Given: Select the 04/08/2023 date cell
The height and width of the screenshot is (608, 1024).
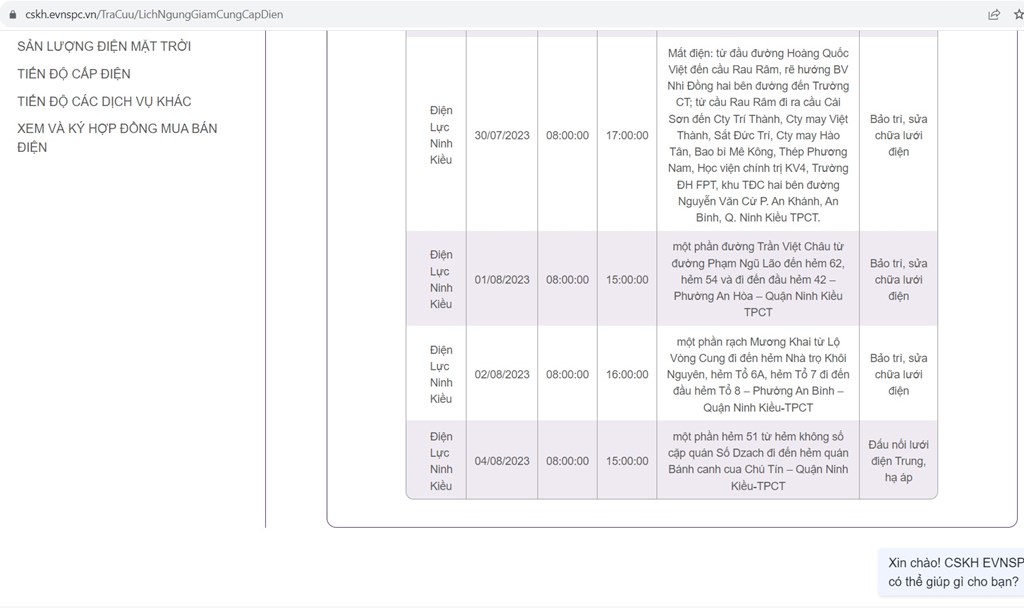Looking at the screenshot, I should click(502, 461).
